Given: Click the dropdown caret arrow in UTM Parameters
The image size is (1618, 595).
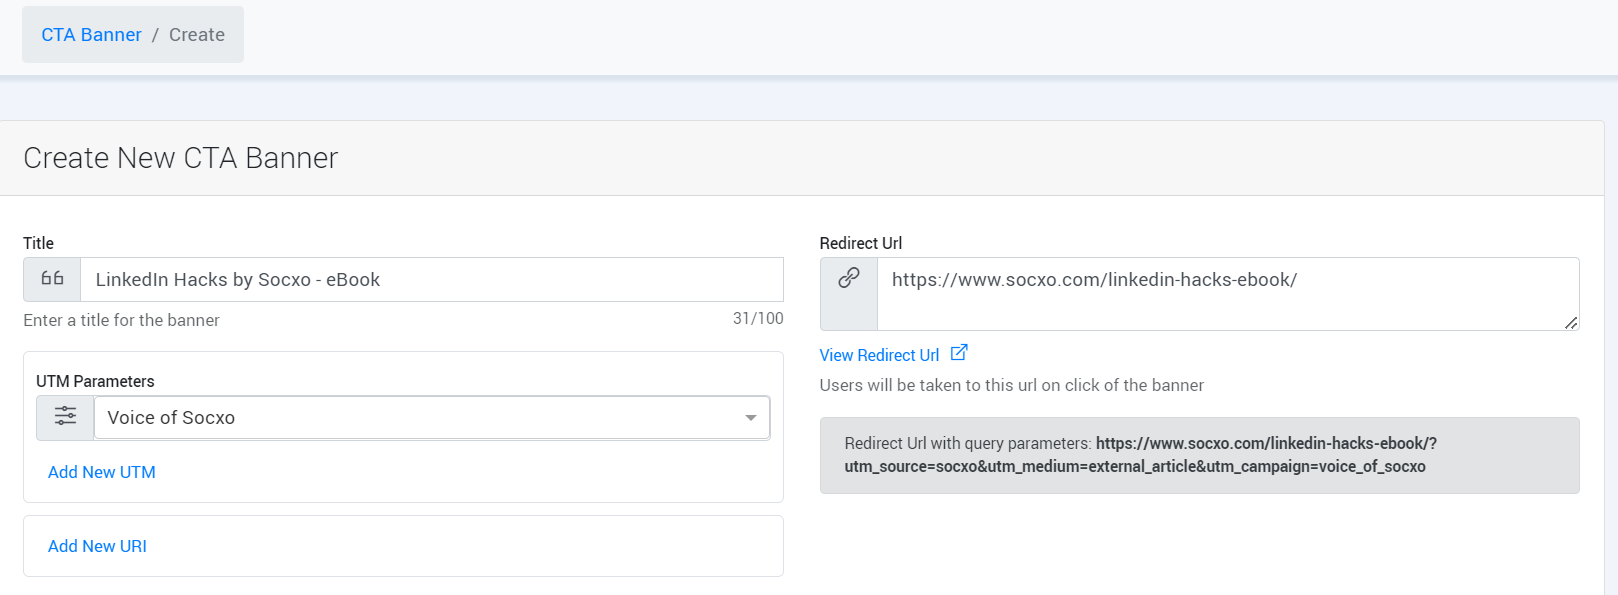Looking at the screenshot, I should [x=751, y=418].
